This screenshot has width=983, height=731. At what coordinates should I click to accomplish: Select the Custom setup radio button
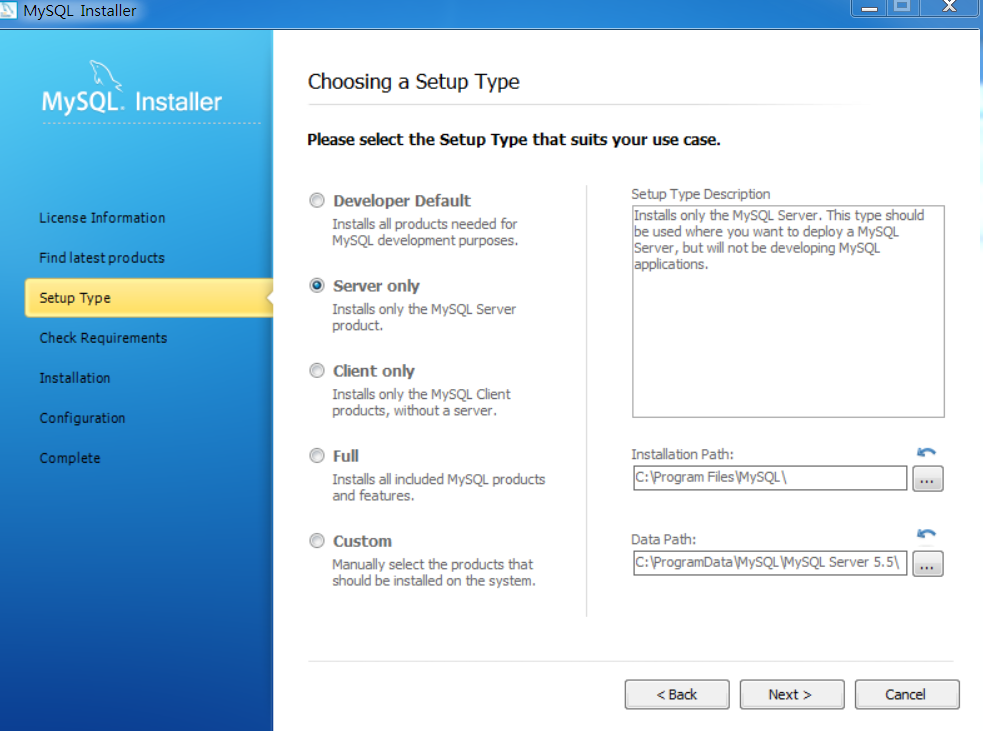click(317, 540)
